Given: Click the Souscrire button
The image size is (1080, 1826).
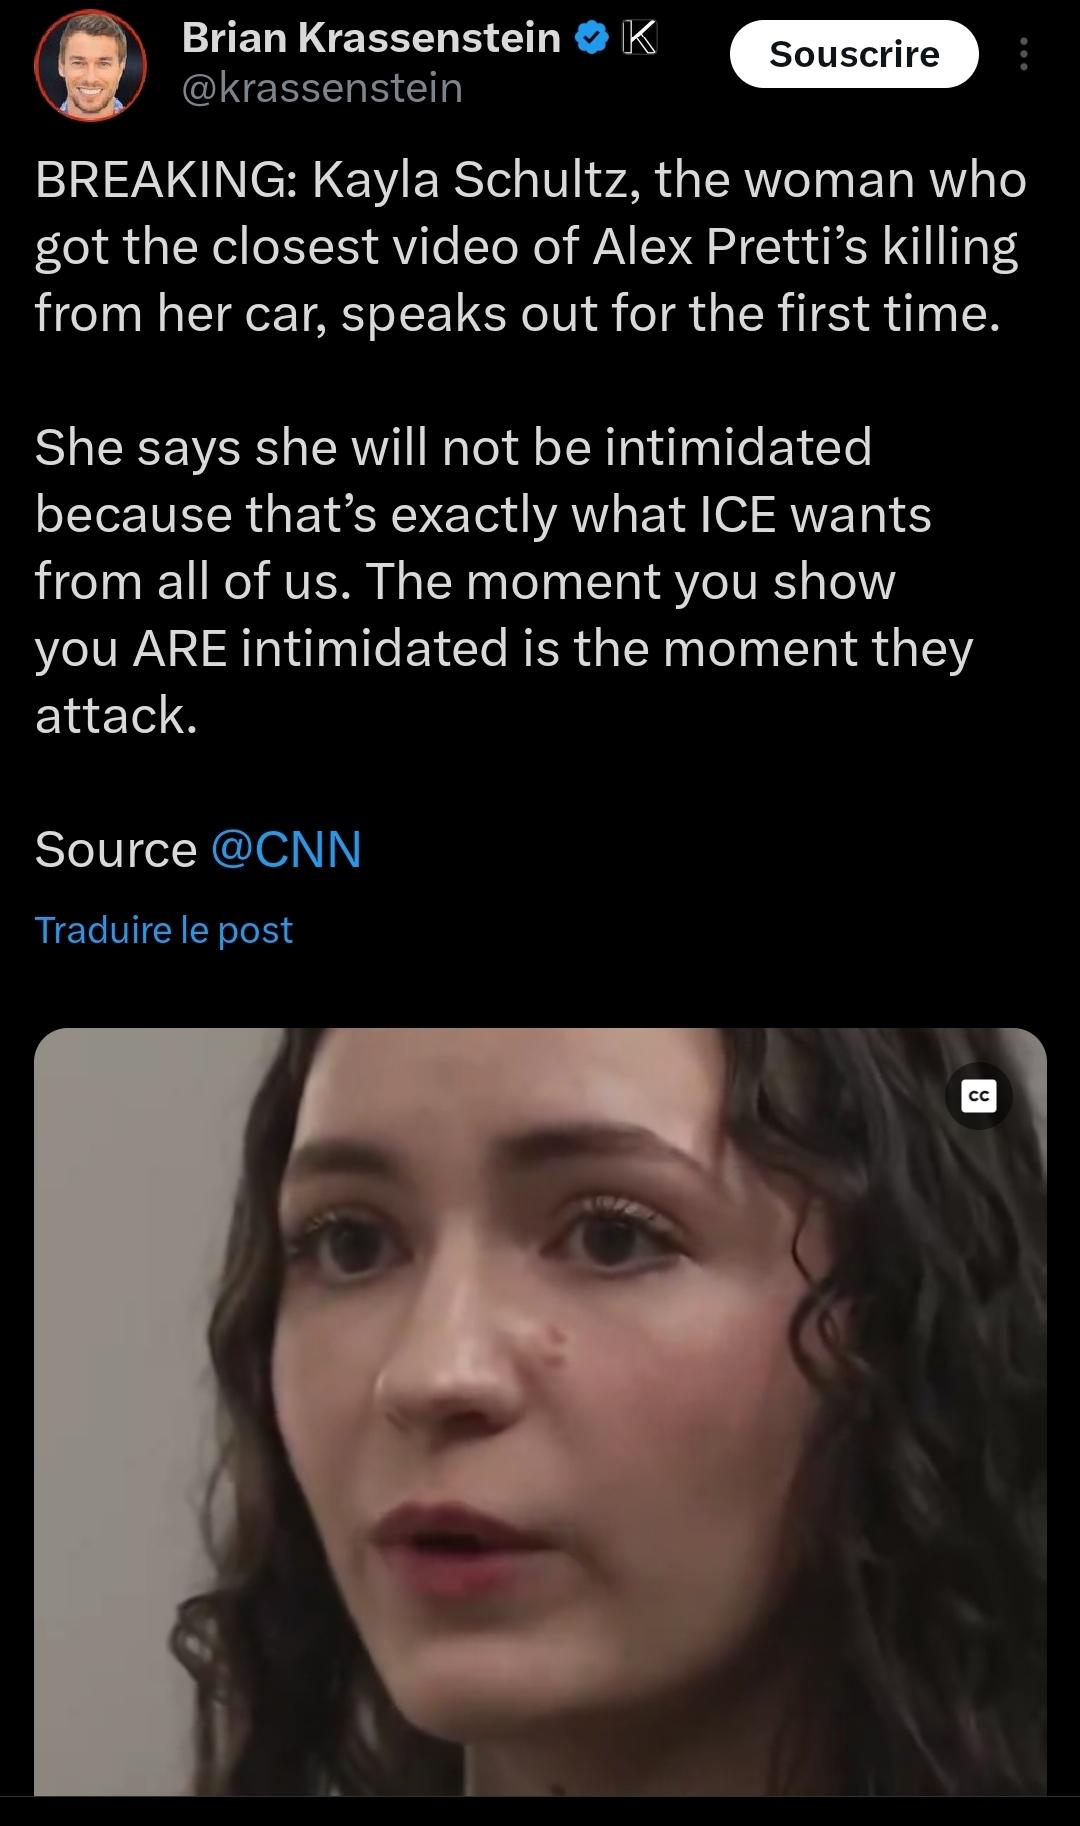Looking at the screenshot, I should tap(854, 54).
